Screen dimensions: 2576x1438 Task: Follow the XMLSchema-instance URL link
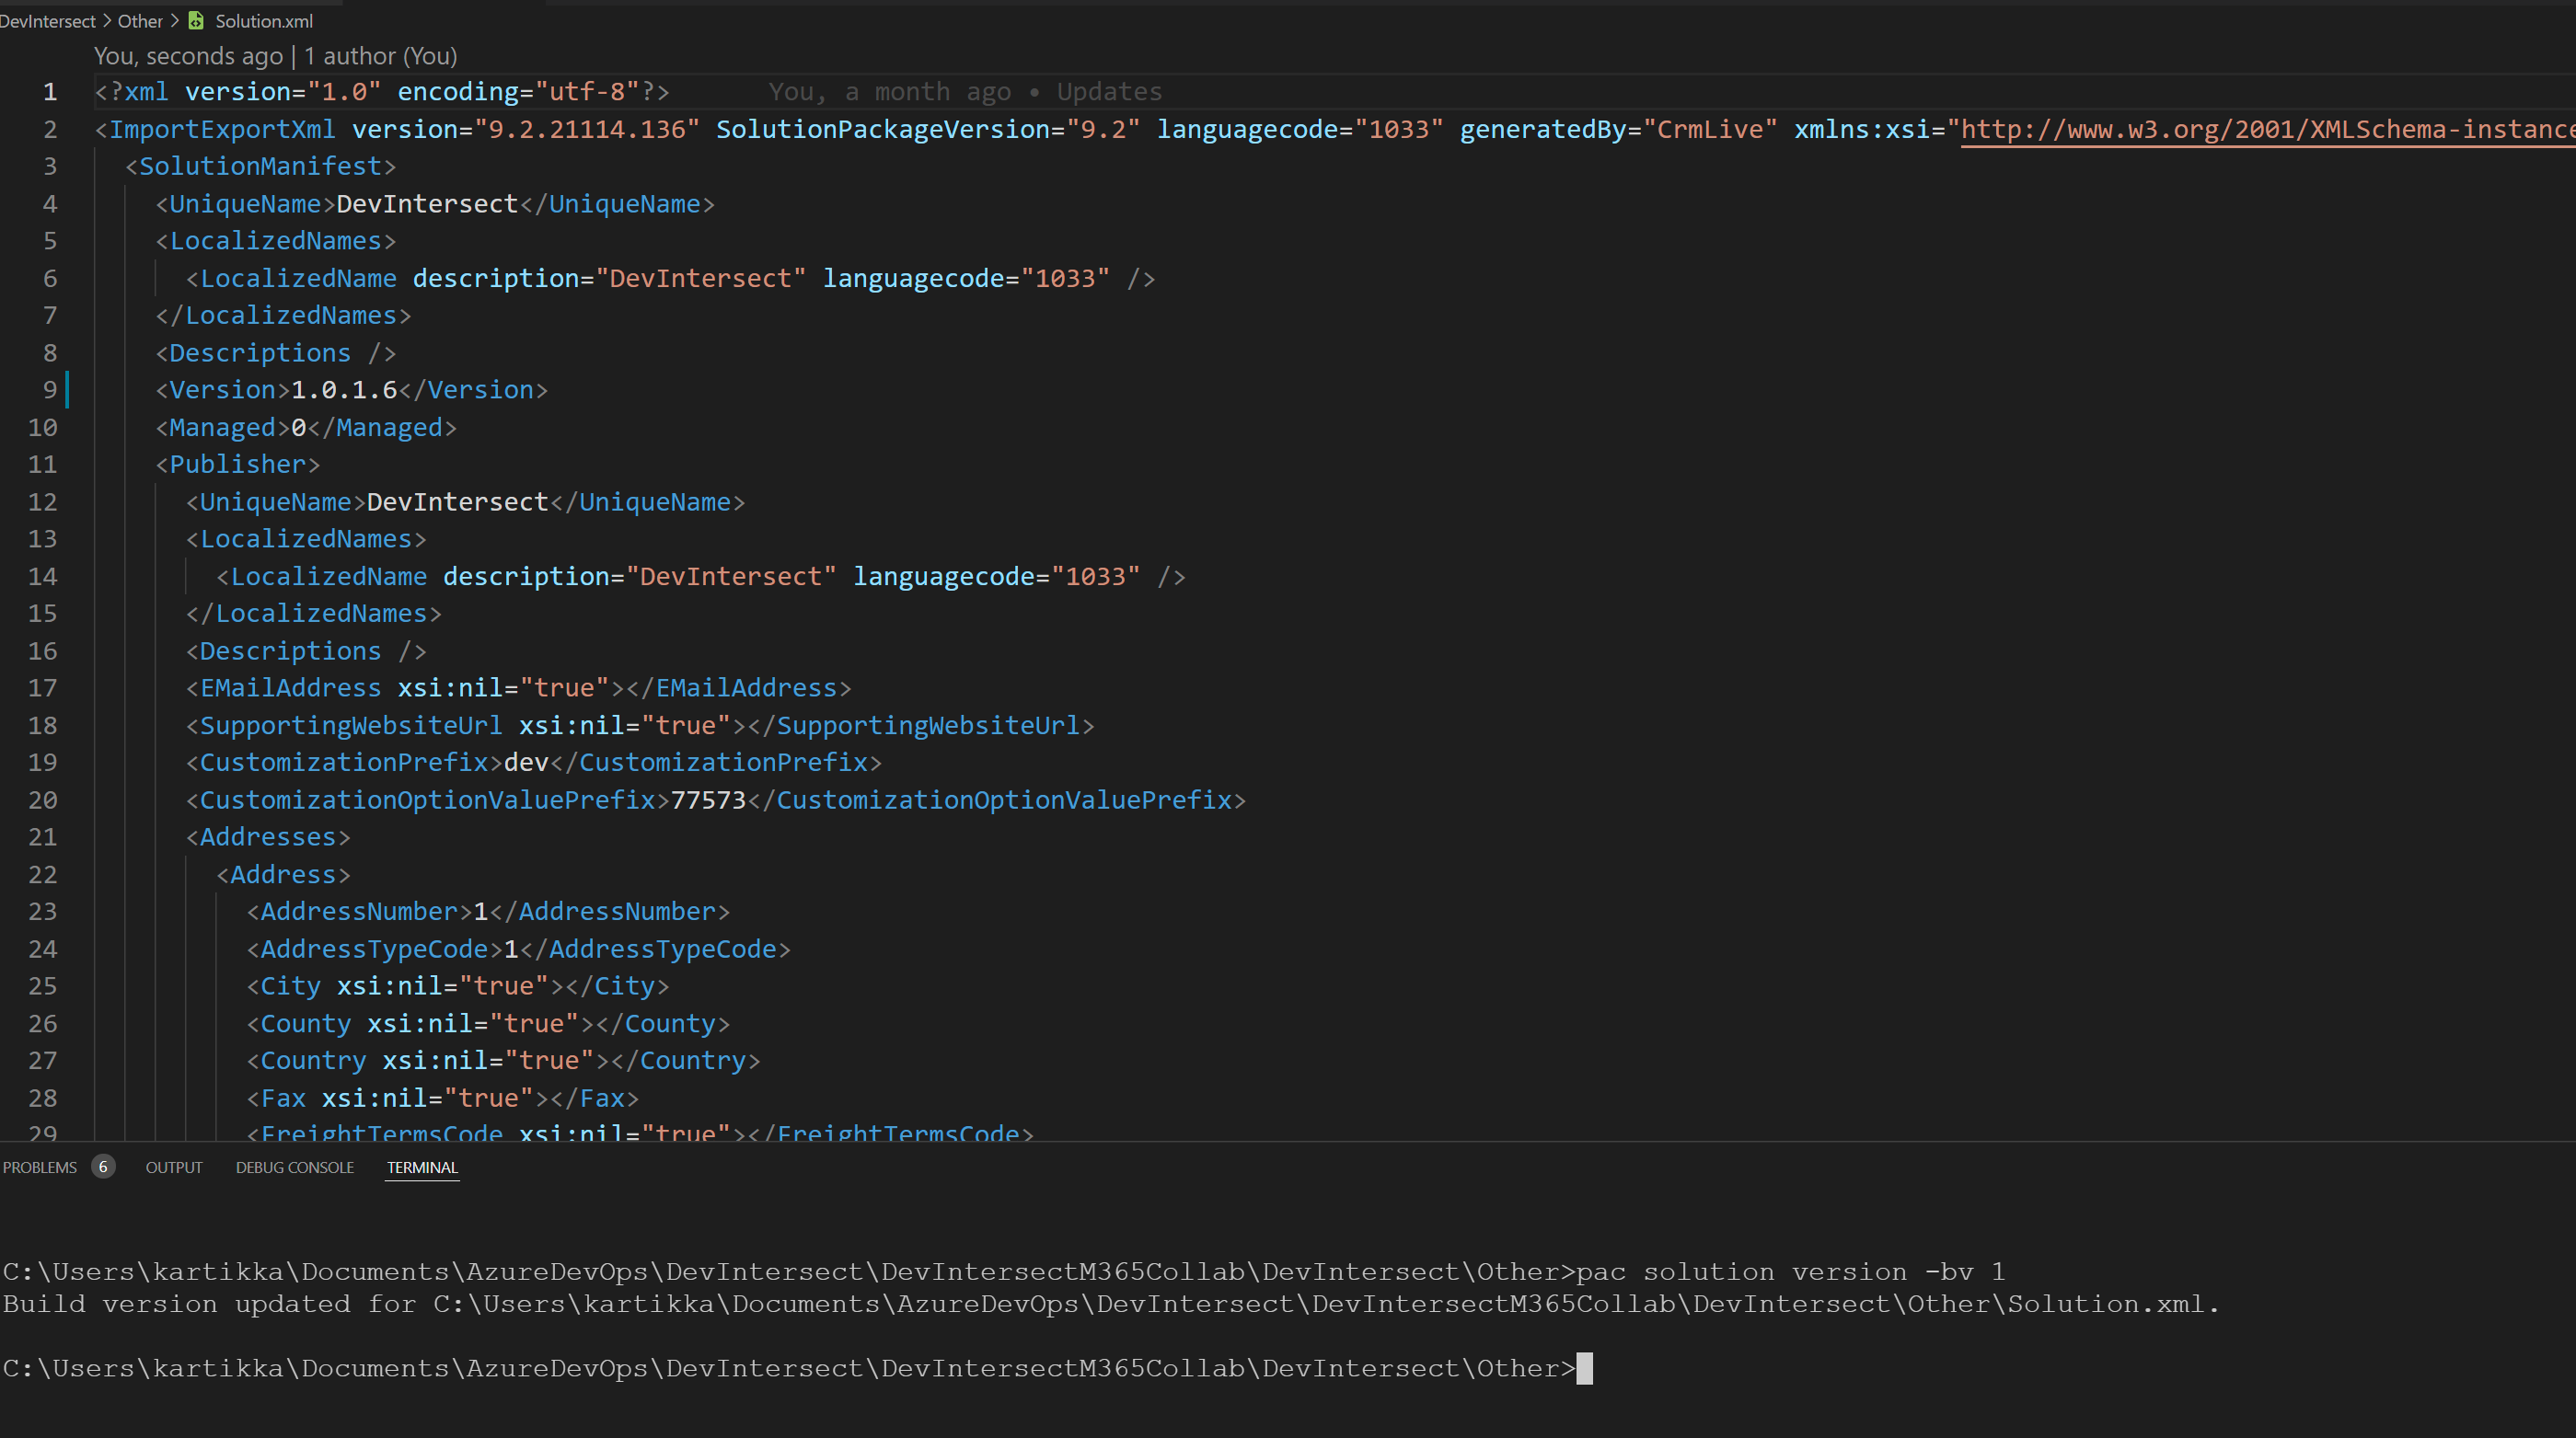(2260, 129)
